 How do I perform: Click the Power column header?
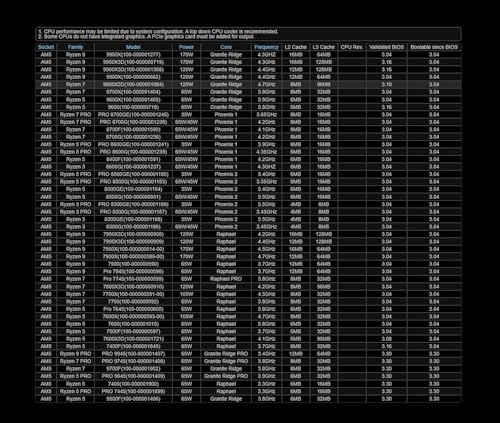186,47
